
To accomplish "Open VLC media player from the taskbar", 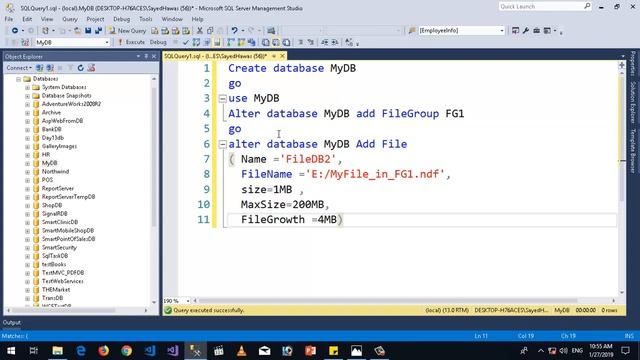I will coord(242,351).
